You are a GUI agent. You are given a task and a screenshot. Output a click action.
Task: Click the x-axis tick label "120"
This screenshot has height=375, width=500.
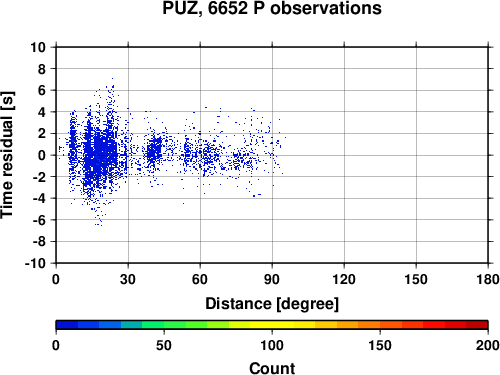tap(344, 279)
